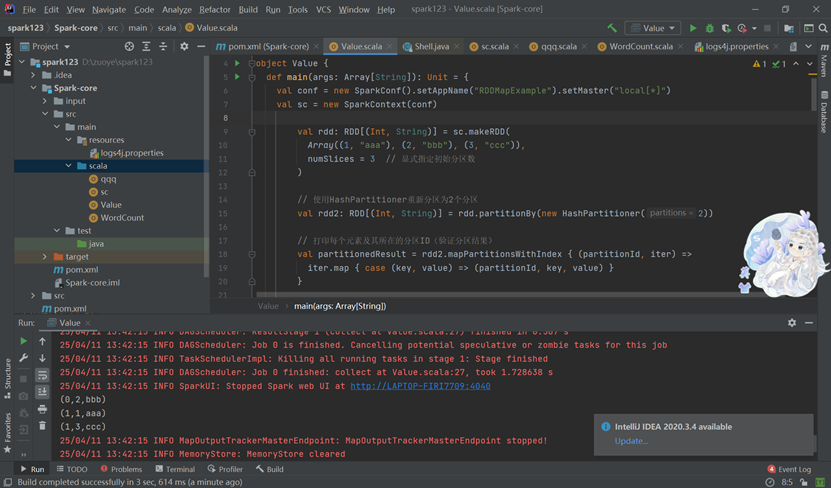Clear all Run console output trash icon

coord(42,425)
